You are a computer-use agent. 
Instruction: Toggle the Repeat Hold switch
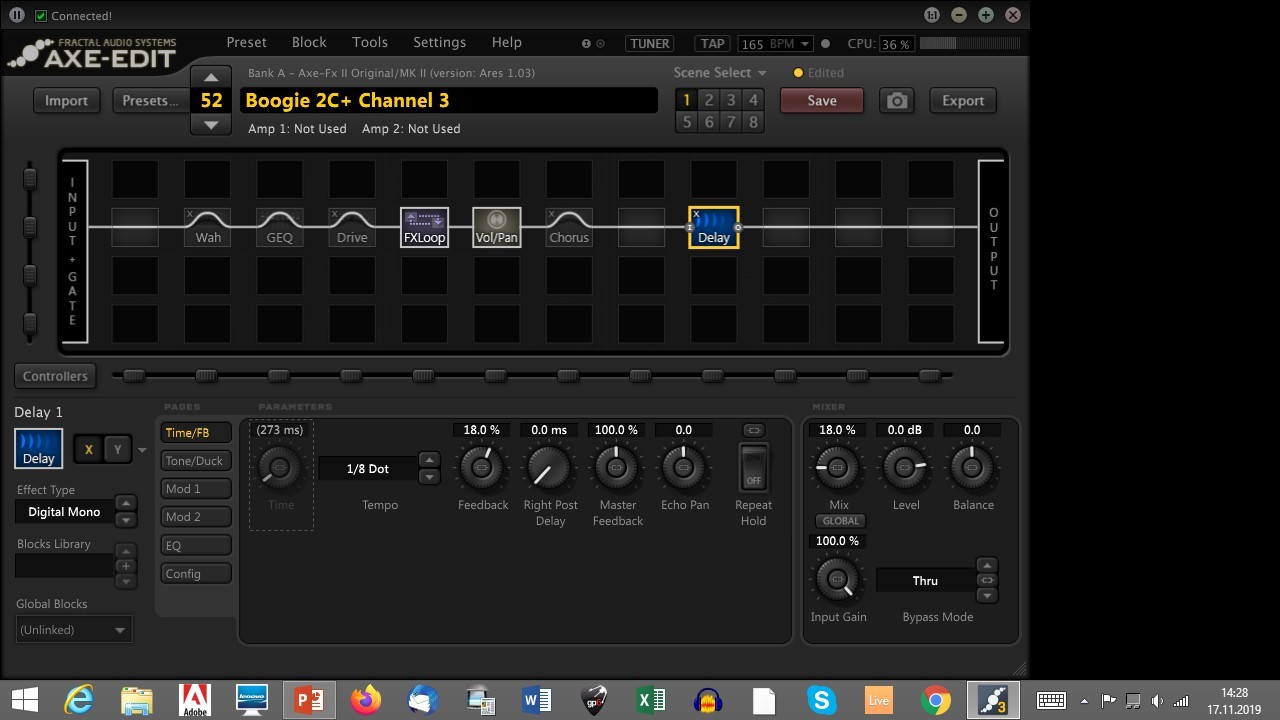753,467
